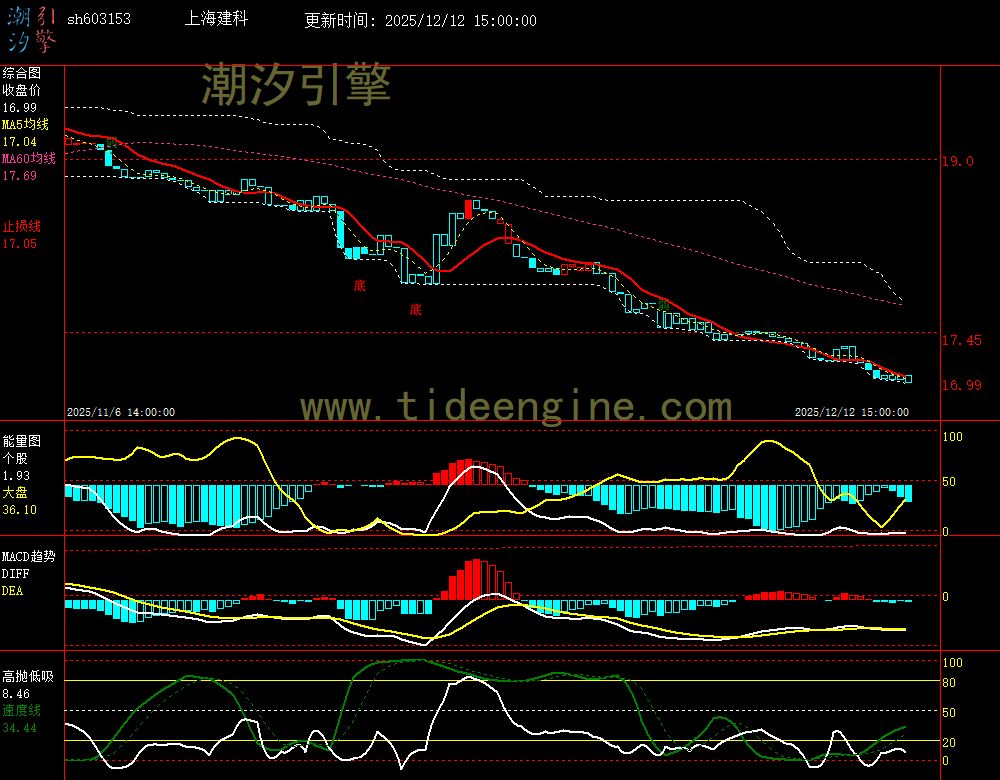Click the solid red candlestick at the price peak

coord(468,208)
